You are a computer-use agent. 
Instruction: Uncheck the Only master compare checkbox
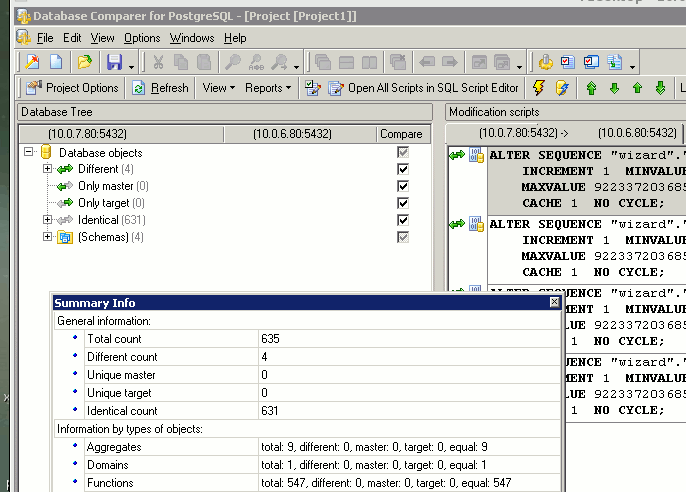(x=403, y=186)
